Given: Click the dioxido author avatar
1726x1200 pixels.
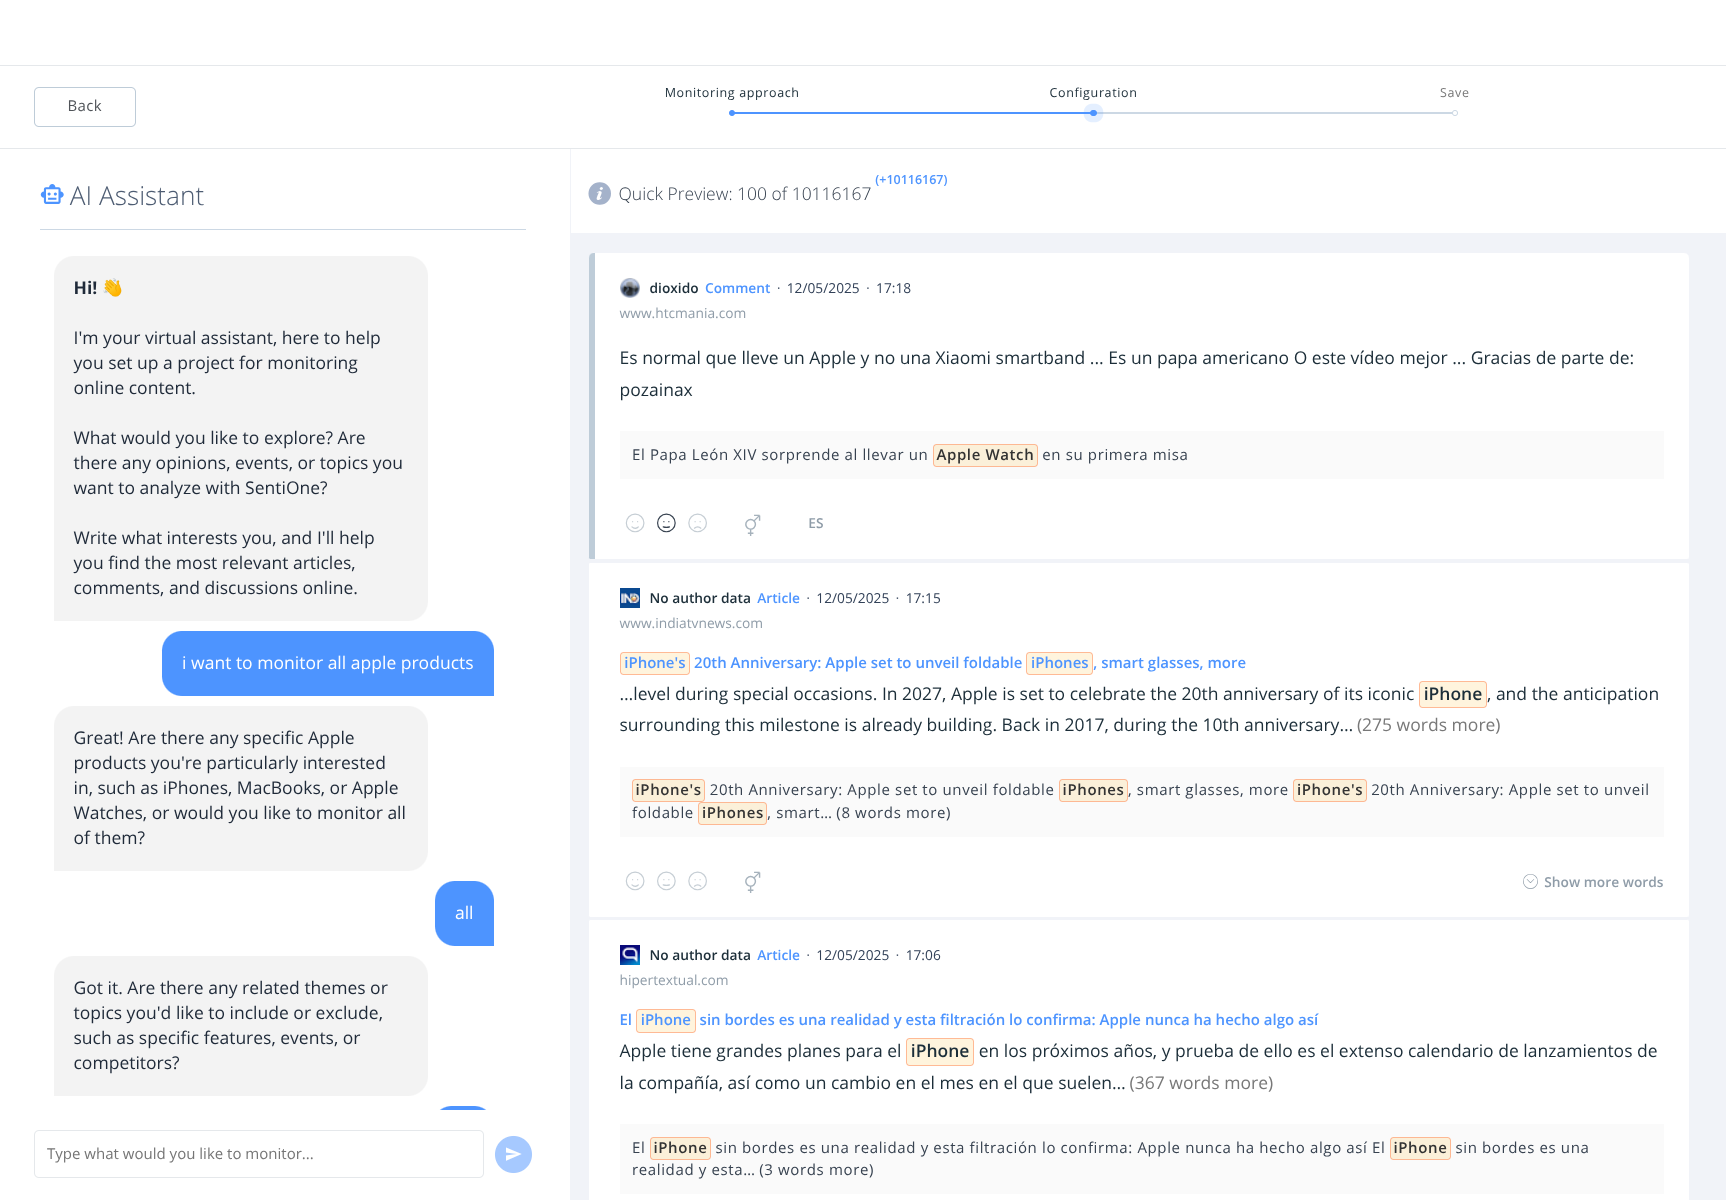Looking at the screenshot, I should point(630,288).
